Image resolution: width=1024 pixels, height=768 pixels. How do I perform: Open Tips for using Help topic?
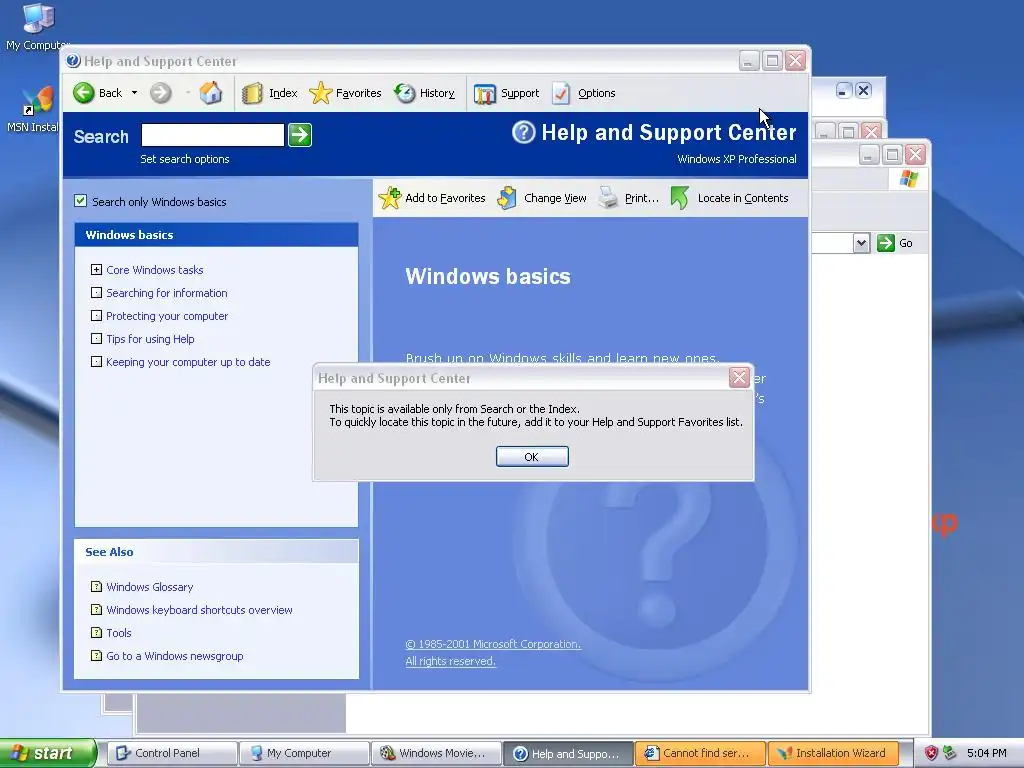pyautogui.click(x=150, y=338)
